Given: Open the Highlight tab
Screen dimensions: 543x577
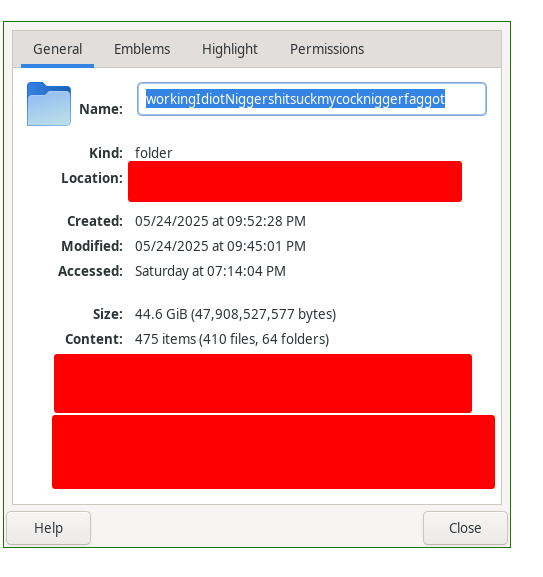Looking at the screenshot, I should pos(230,49).
